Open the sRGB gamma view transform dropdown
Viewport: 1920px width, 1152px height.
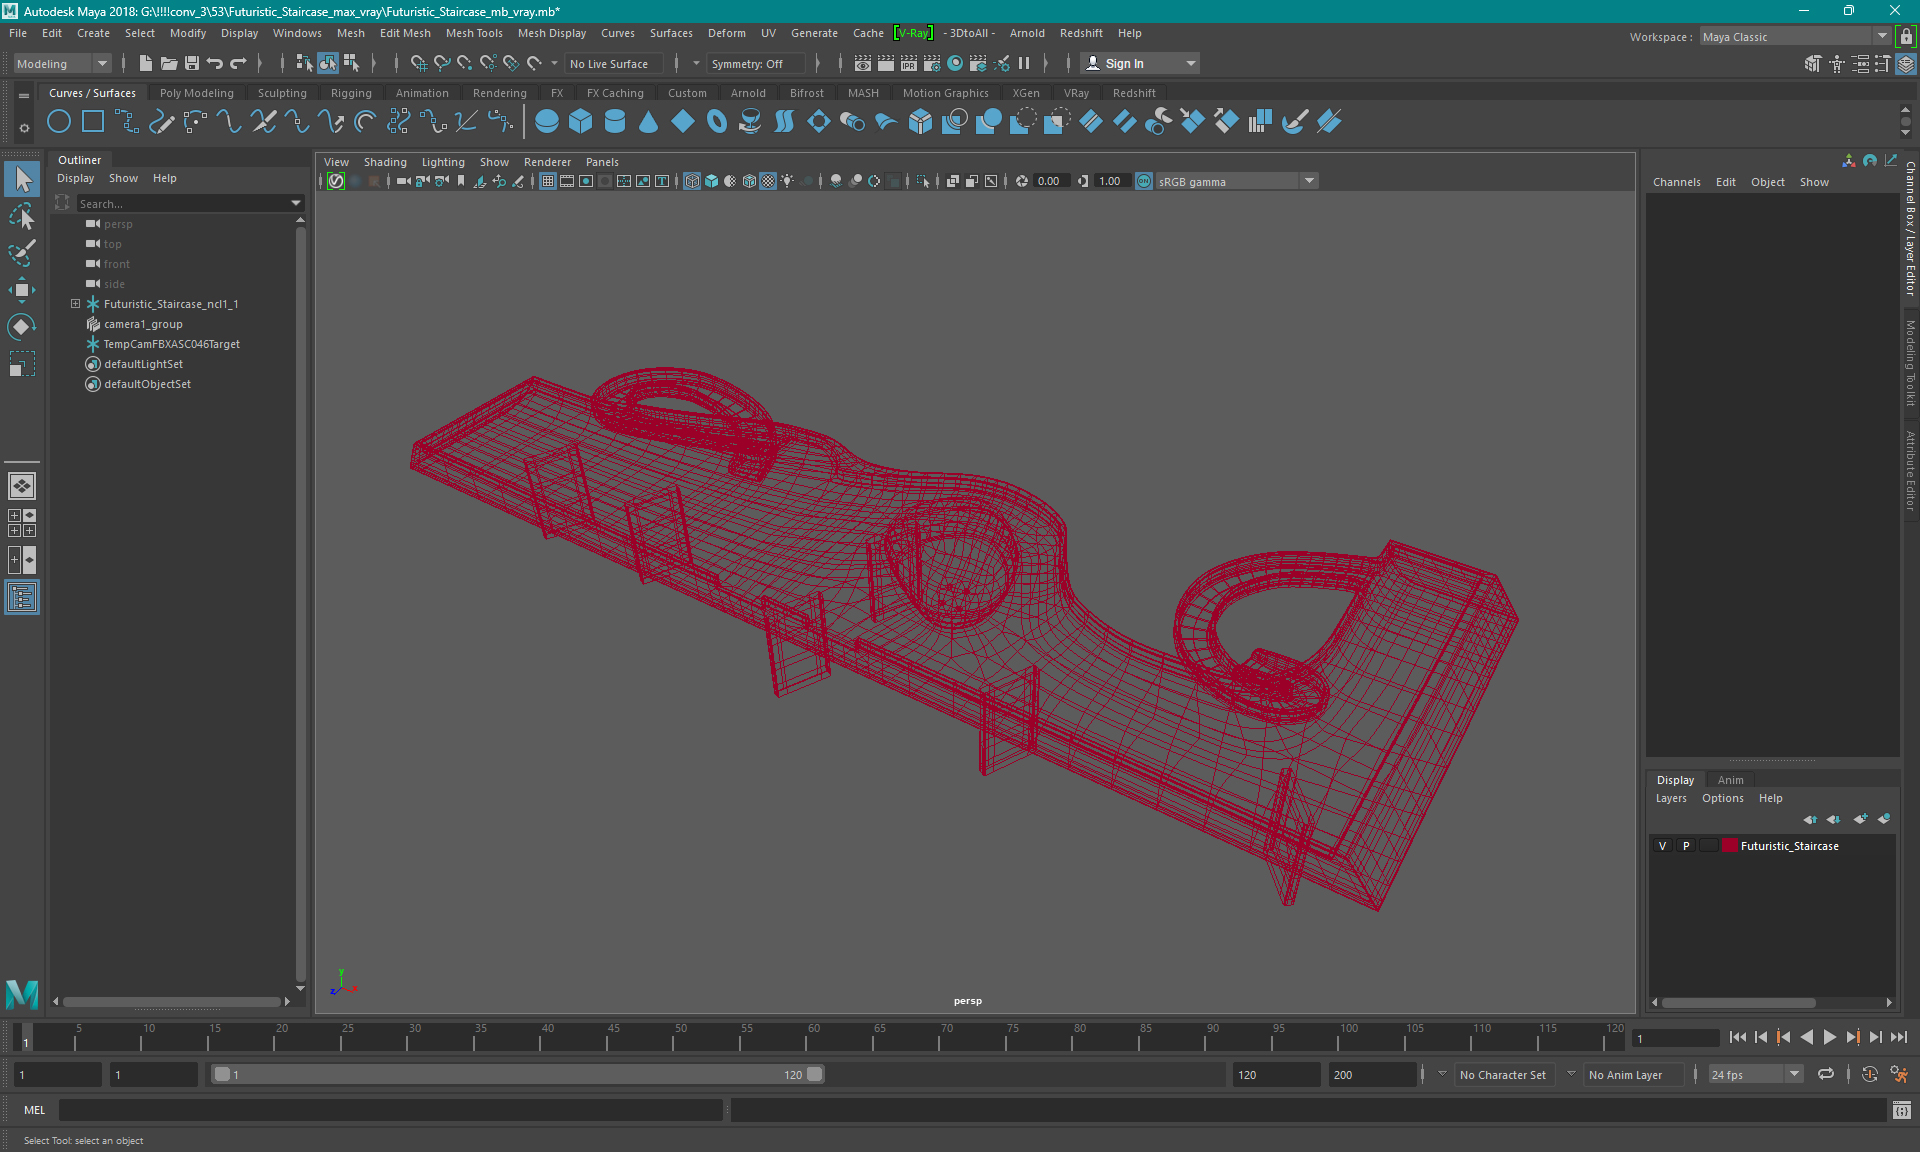pyautogui.click(x=1309, y=181)
